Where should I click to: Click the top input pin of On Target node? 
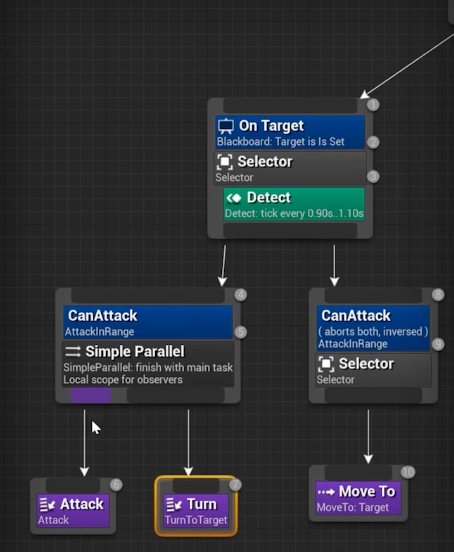pyautogui.click(x=290, y=106)
